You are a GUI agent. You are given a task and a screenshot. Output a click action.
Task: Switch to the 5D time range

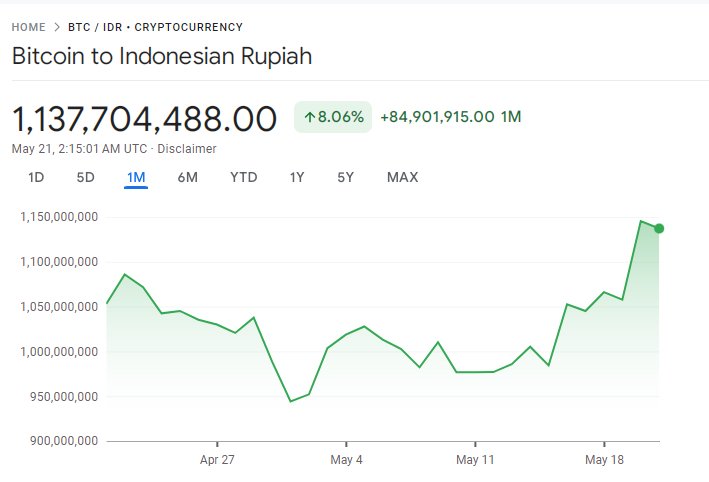point(86,178)
